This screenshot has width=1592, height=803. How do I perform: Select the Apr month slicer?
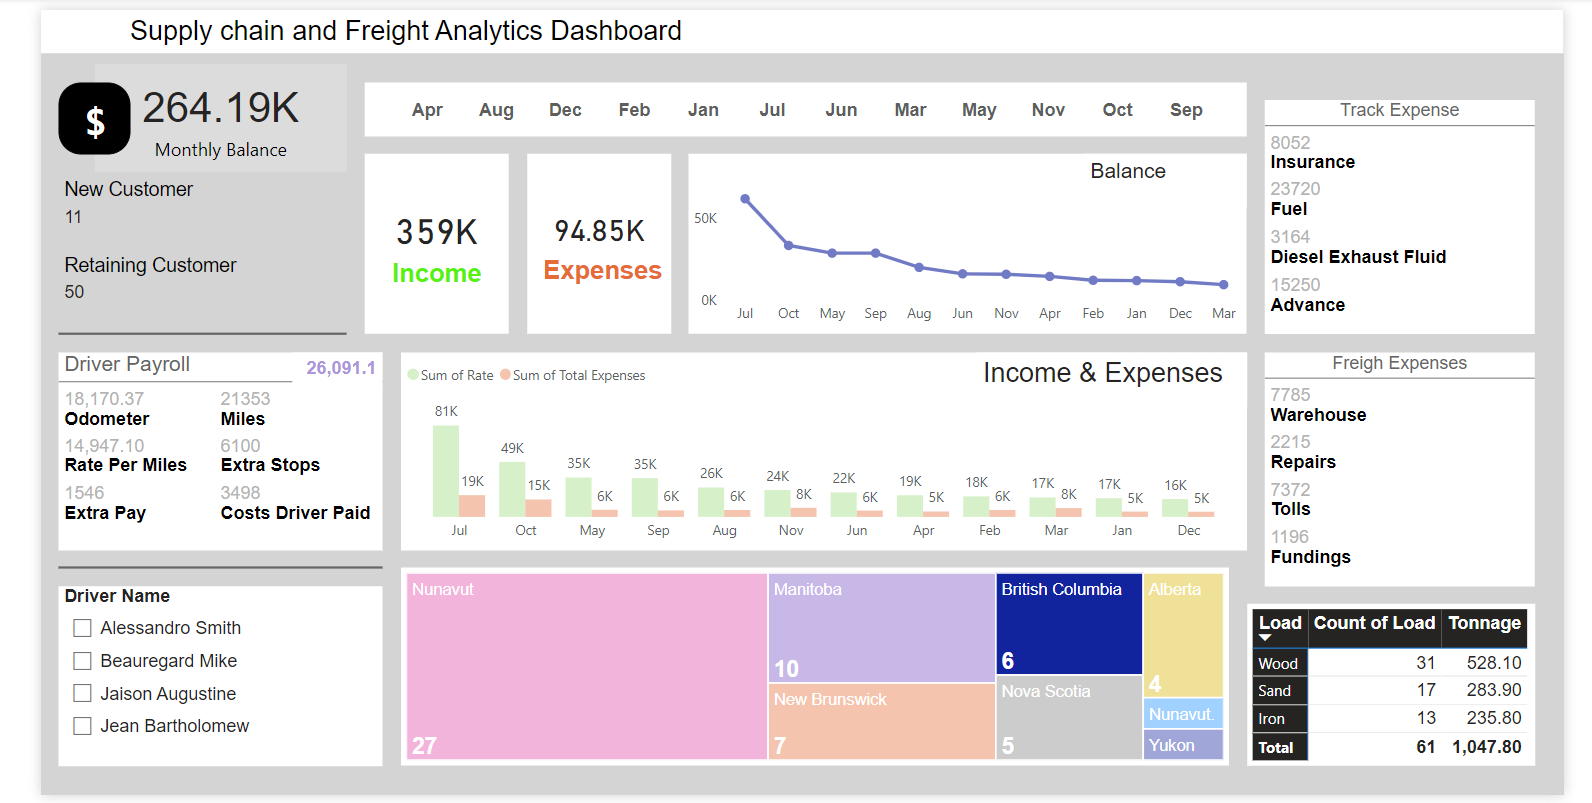click(x=427, y=110)
